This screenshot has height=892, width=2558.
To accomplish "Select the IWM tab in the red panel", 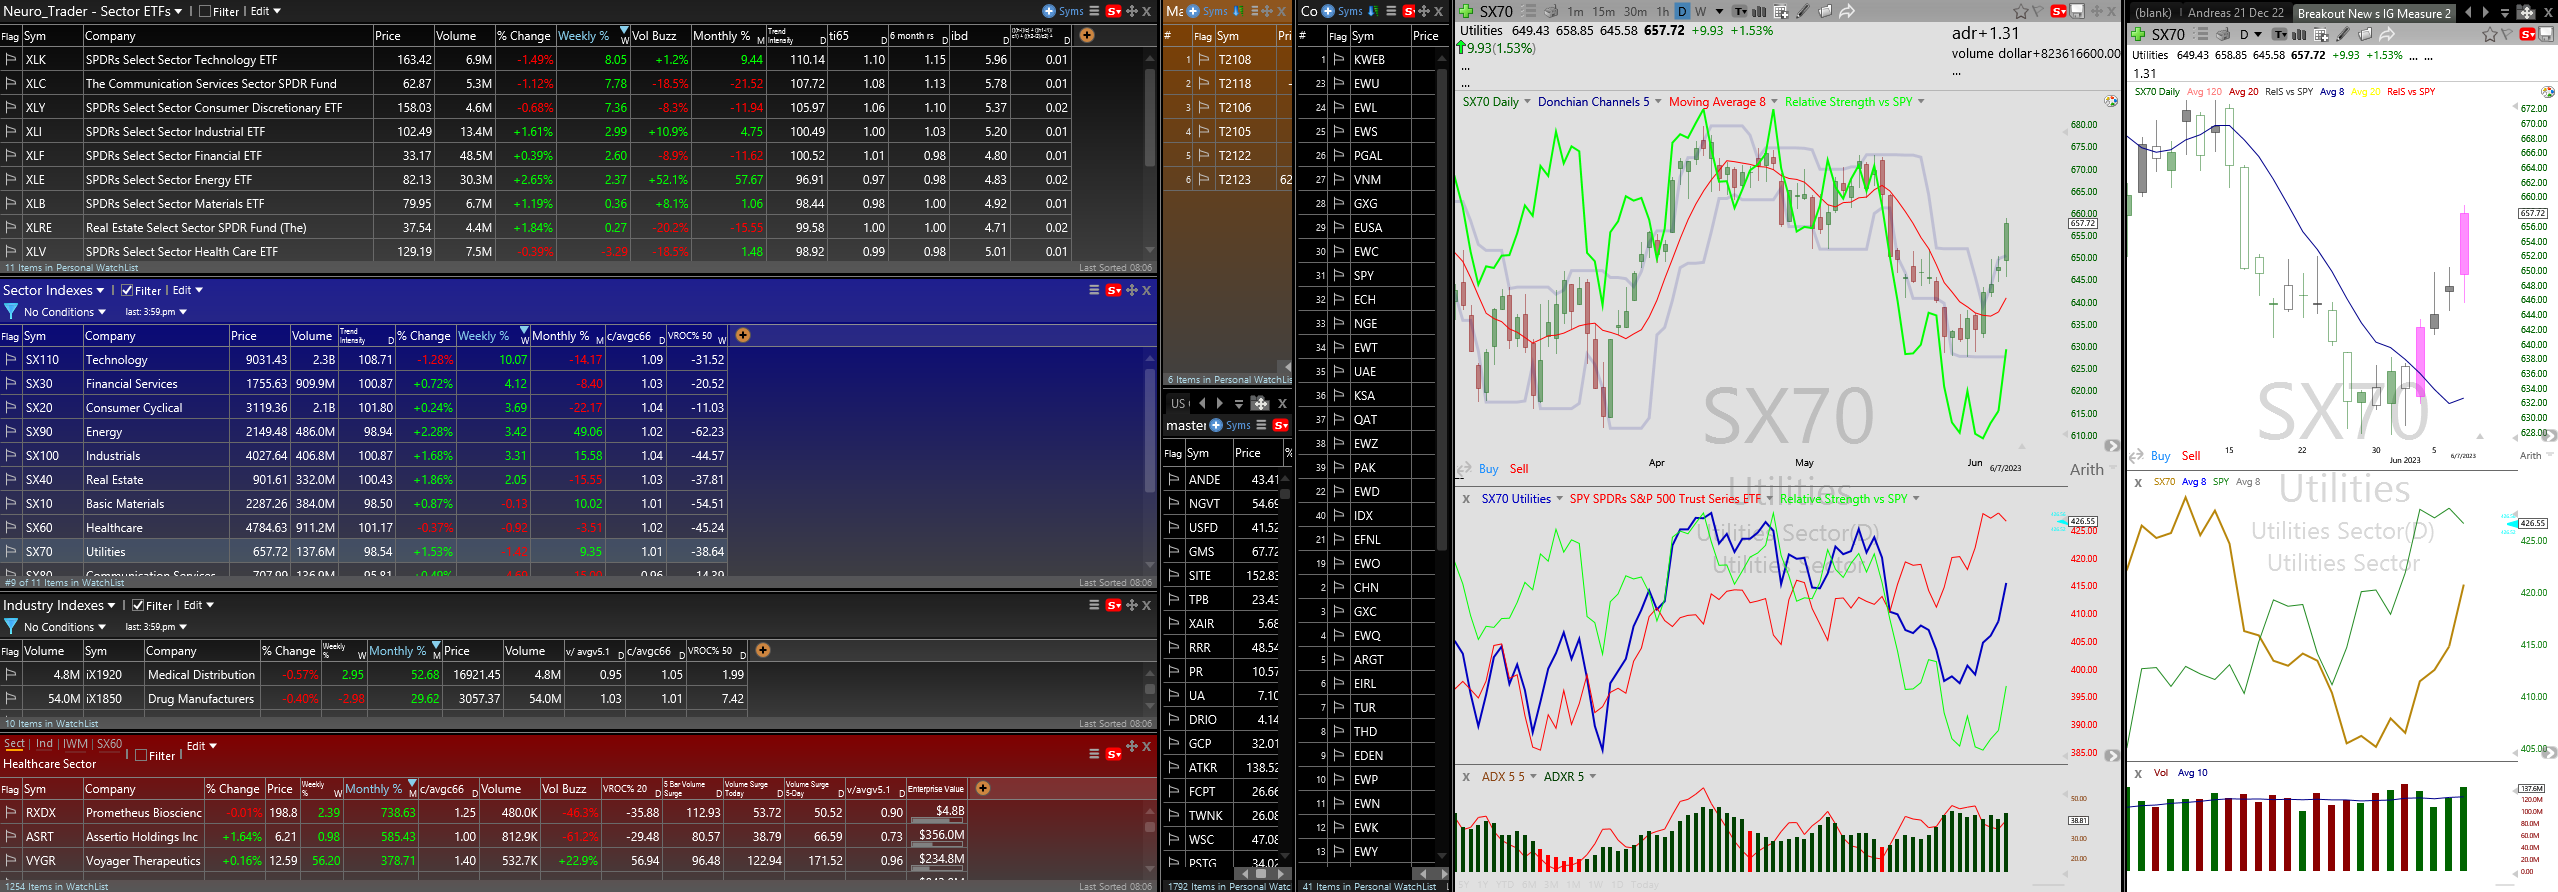I will [x=75, y=744].
